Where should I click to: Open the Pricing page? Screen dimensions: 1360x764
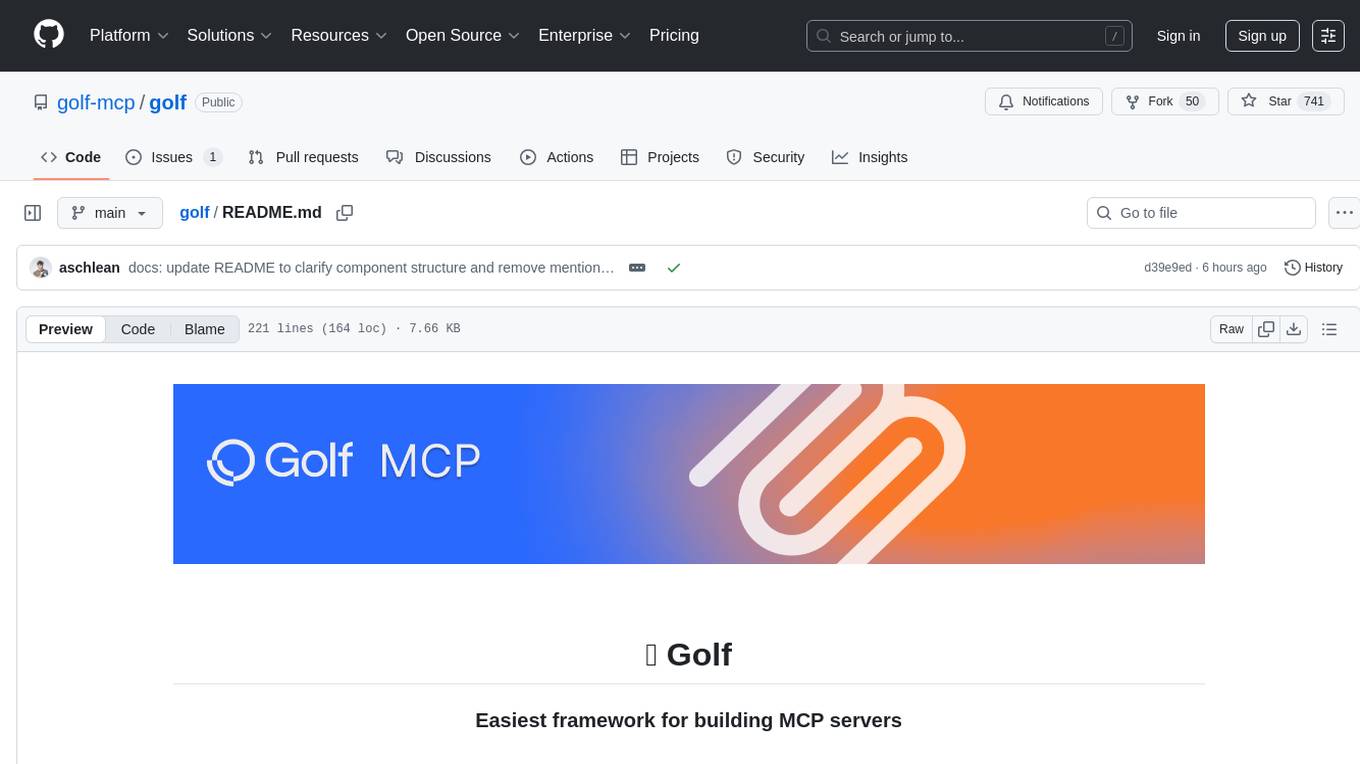pyautogui.click(x=674, y=35)
